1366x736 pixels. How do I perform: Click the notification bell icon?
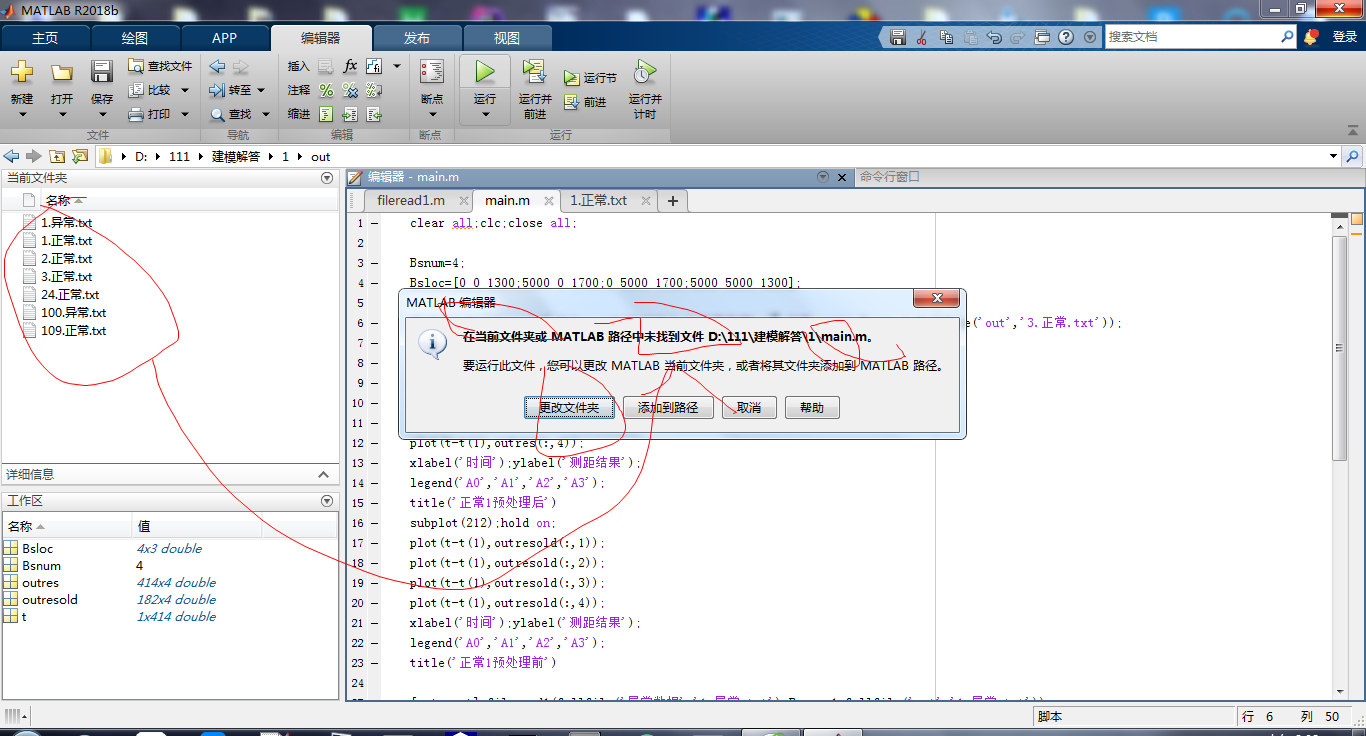click(x=1311, y=37)
